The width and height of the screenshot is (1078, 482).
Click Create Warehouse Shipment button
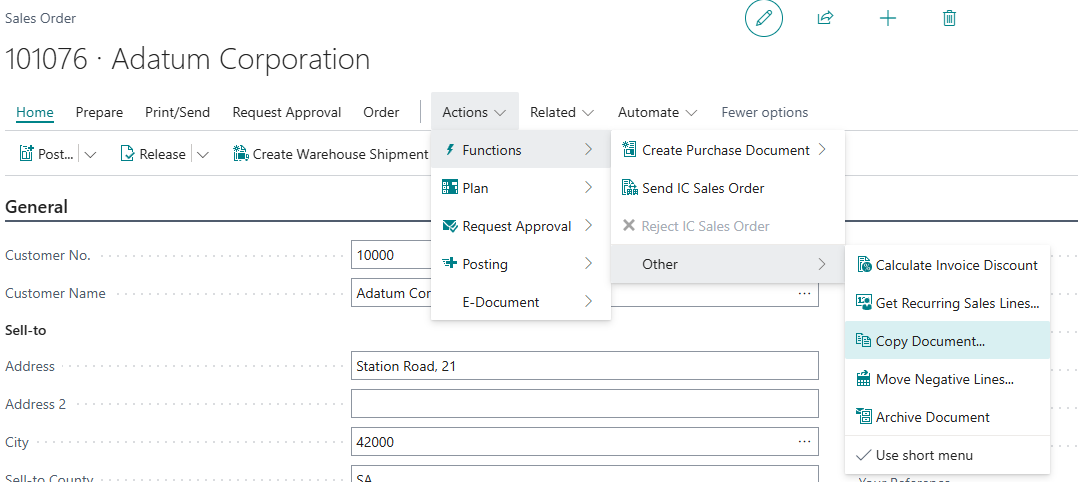(x=331, y=155)
